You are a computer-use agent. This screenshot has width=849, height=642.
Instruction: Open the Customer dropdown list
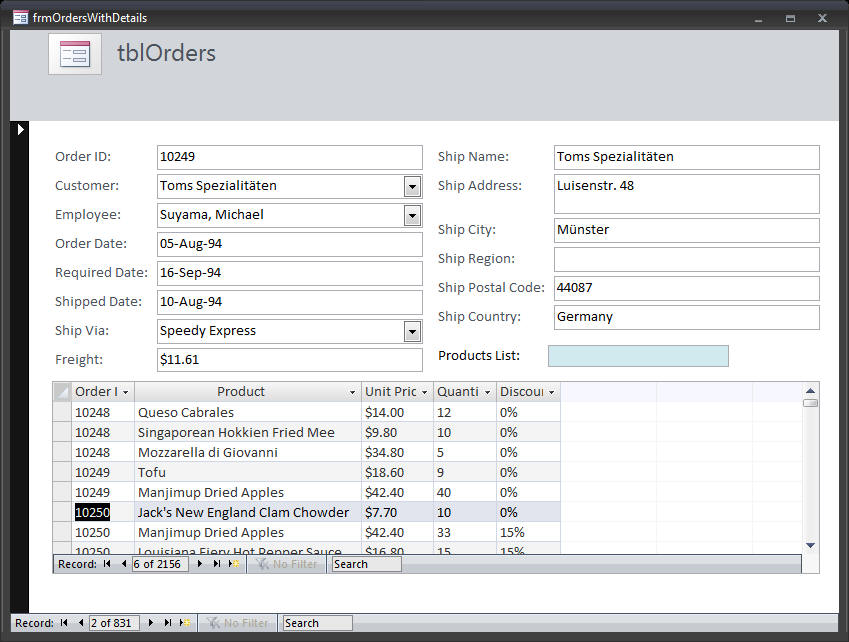coord(412,186)
